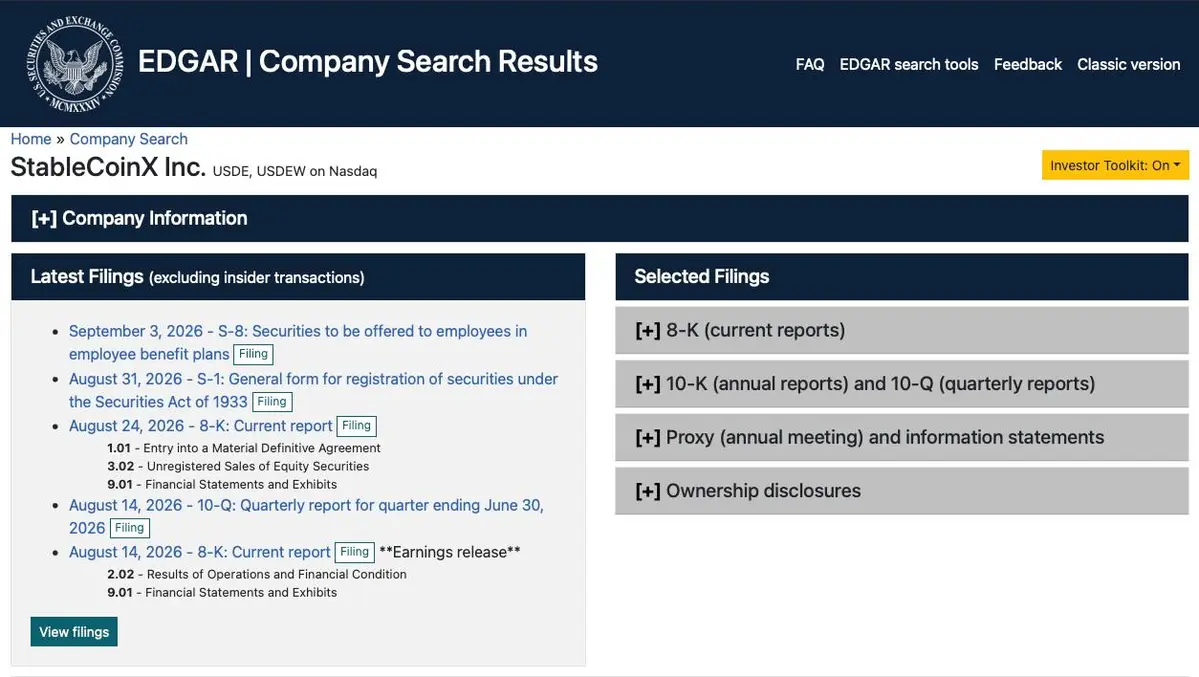Go to Home breadcrumb link
Image resolution: width=1199 pixels, height=677 pixels.
tap(31, 139)
